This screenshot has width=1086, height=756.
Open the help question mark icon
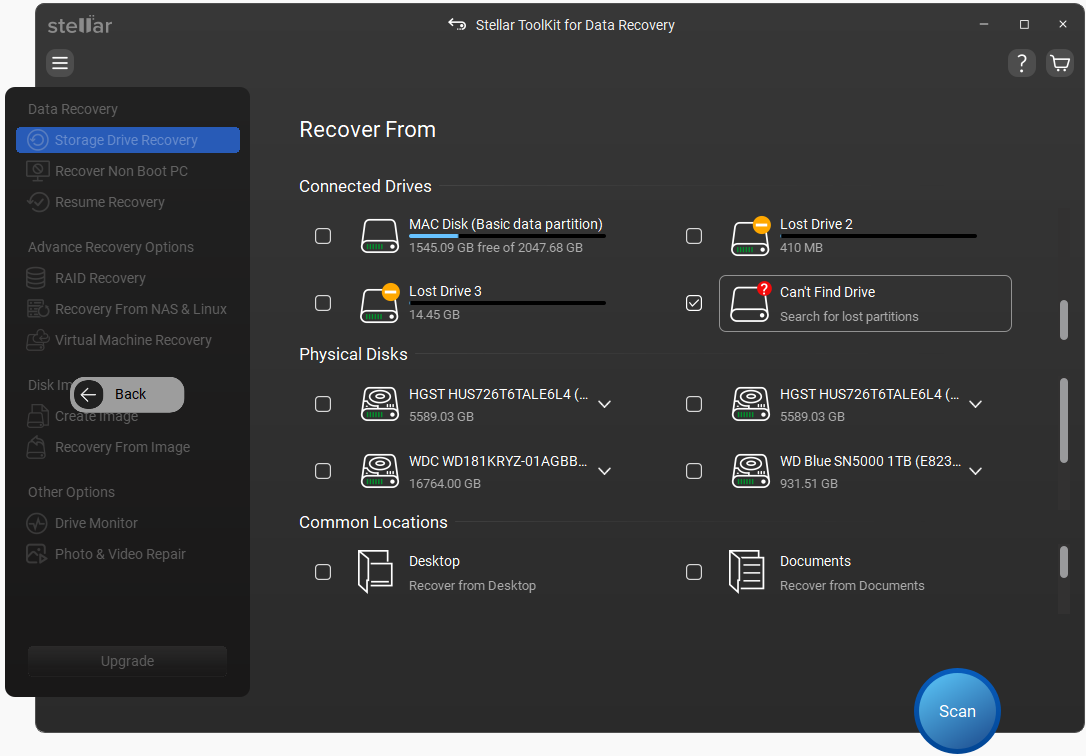1022,63
